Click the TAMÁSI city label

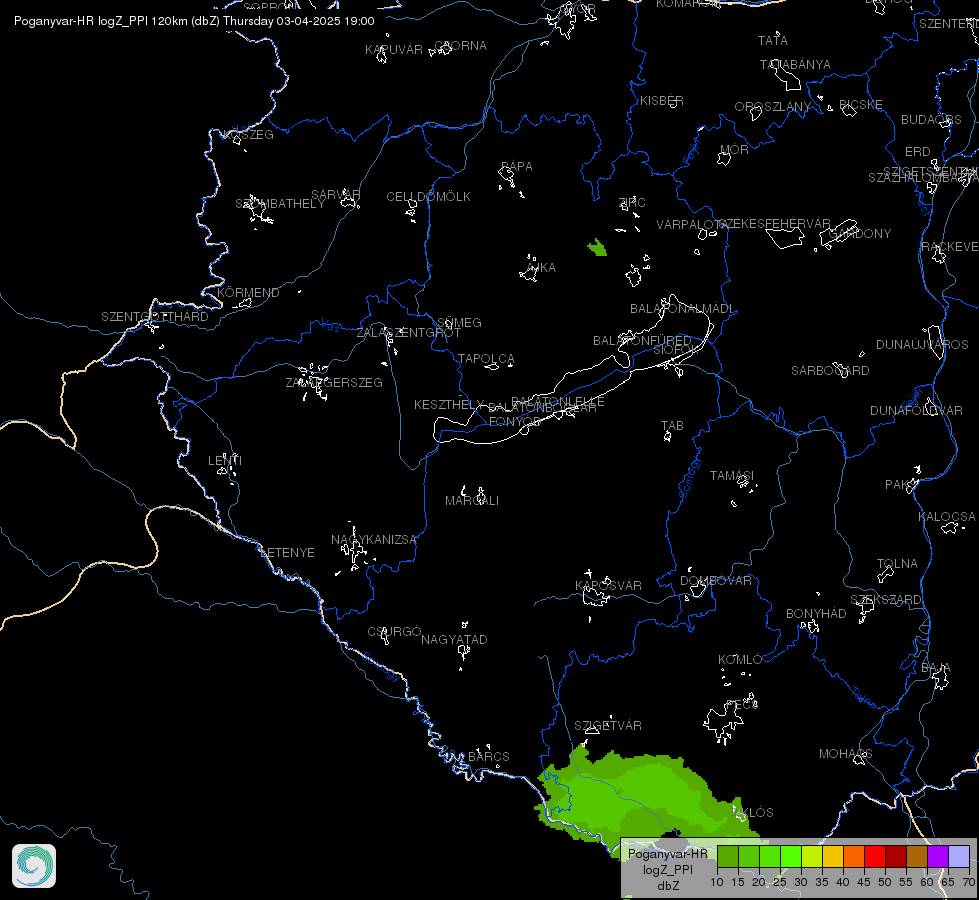click(x=732, y=476)
